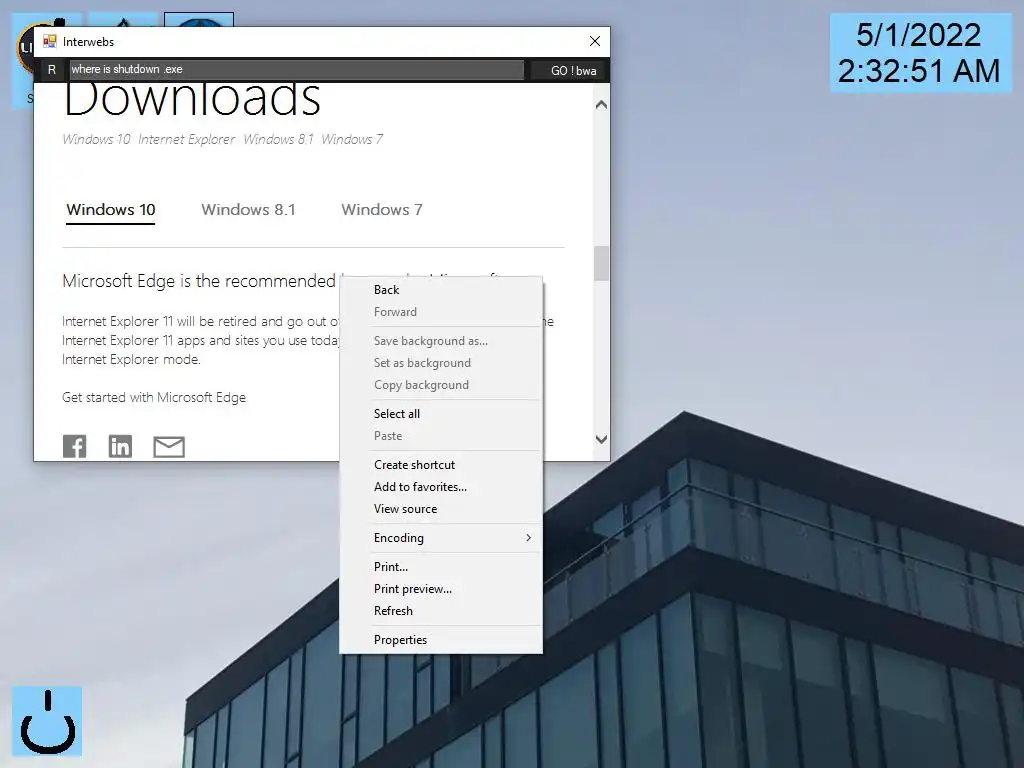Focus the address bar with 'where is shutdown .exe'
The height and width of the screenshot is (768, 1024).
(296, 69)
